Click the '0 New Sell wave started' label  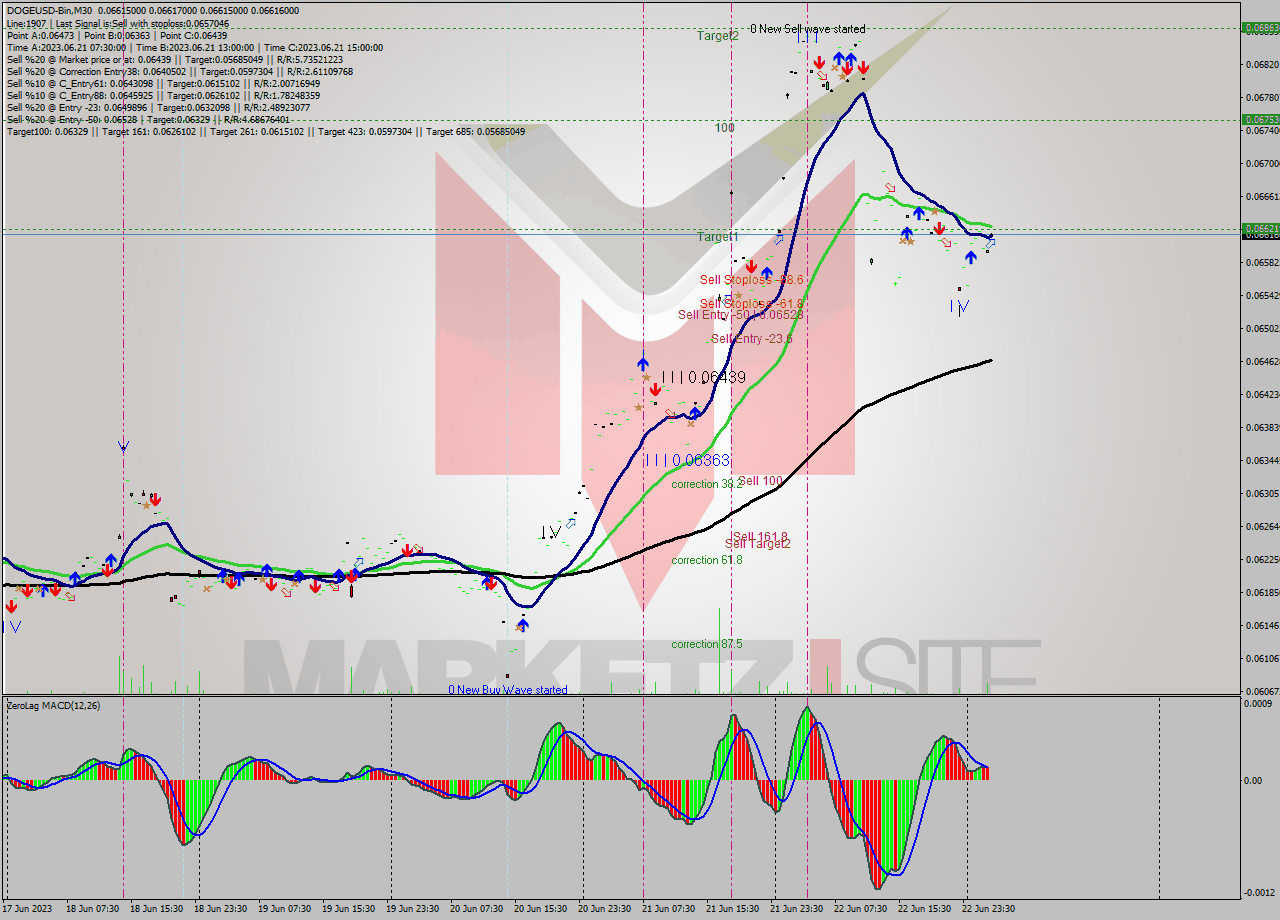(808, 29)
